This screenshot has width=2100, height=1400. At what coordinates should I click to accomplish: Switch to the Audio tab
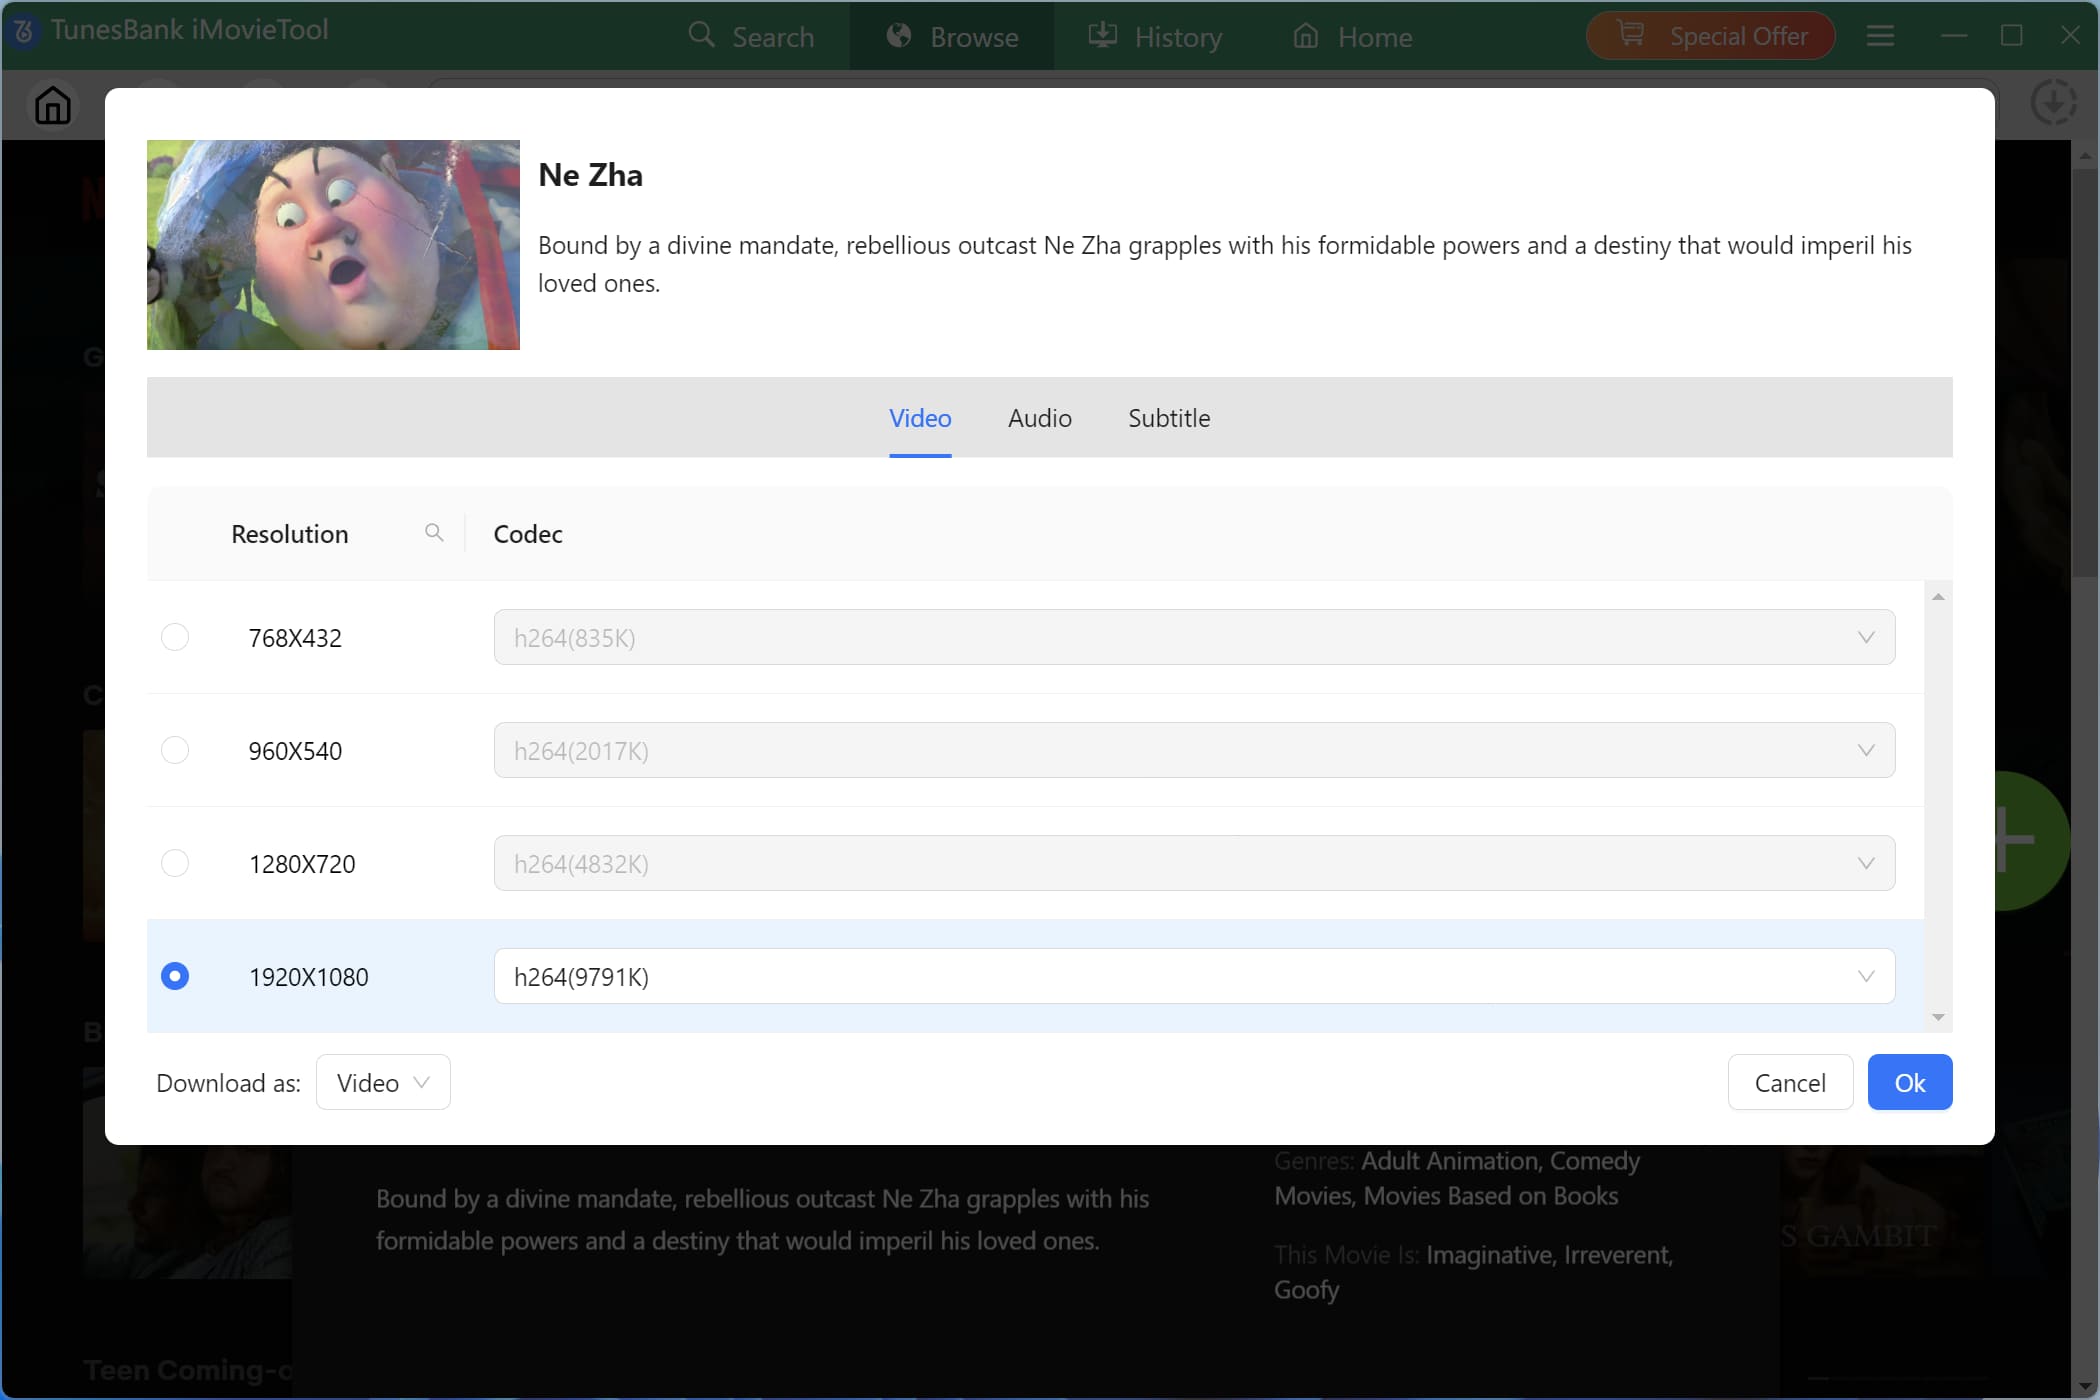point(1039,418)
